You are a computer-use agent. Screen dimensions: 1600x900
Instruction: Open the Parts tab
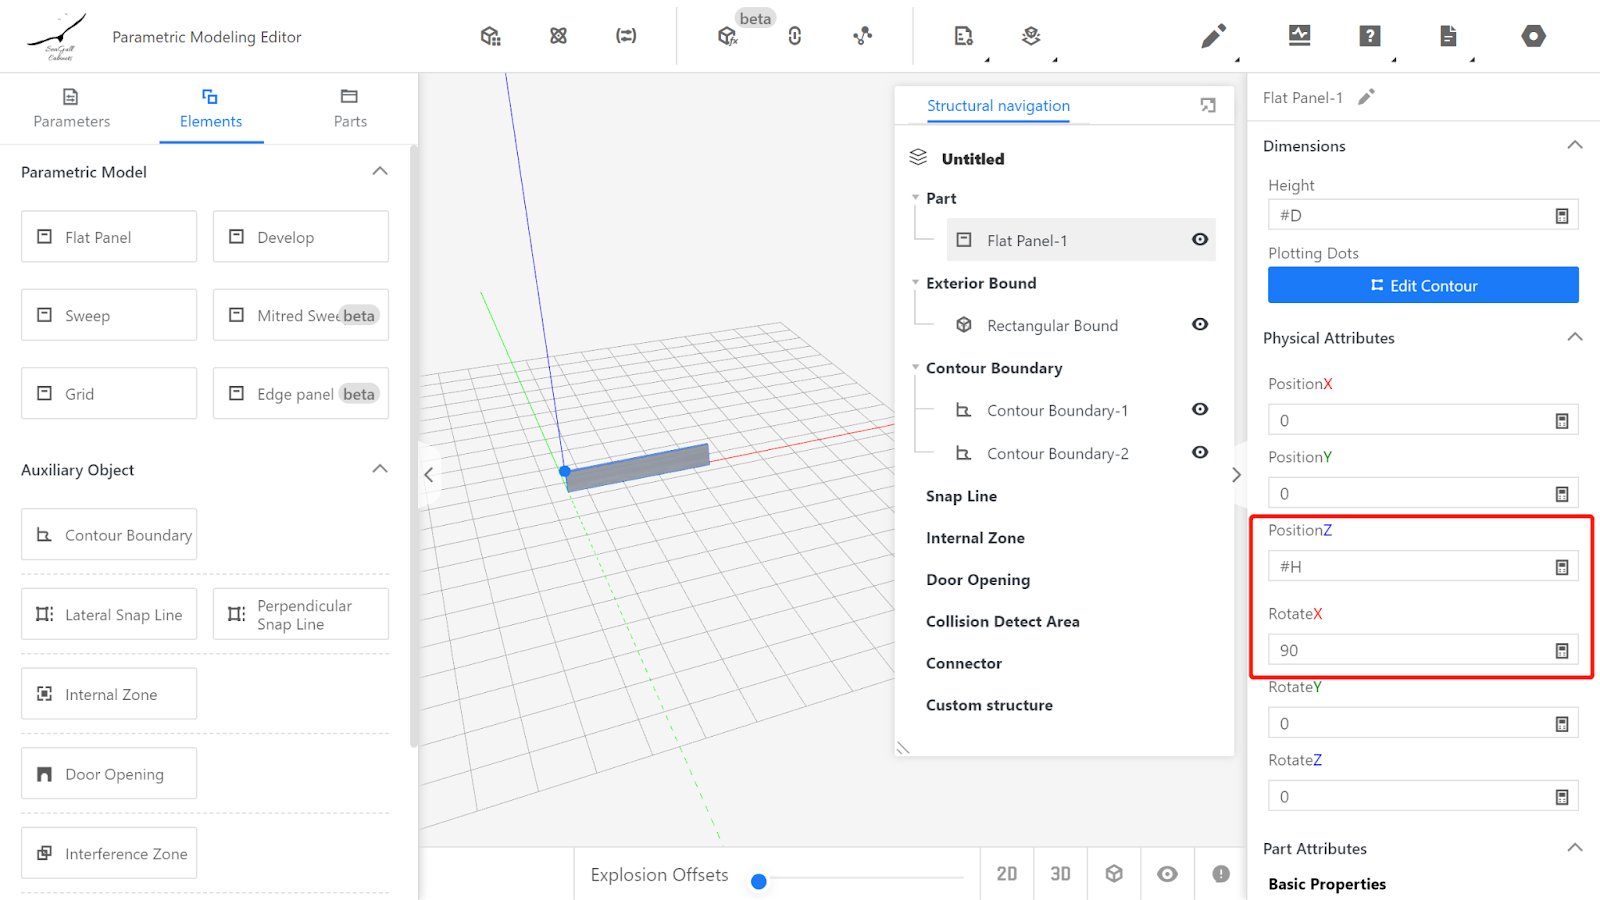point(349,108)
